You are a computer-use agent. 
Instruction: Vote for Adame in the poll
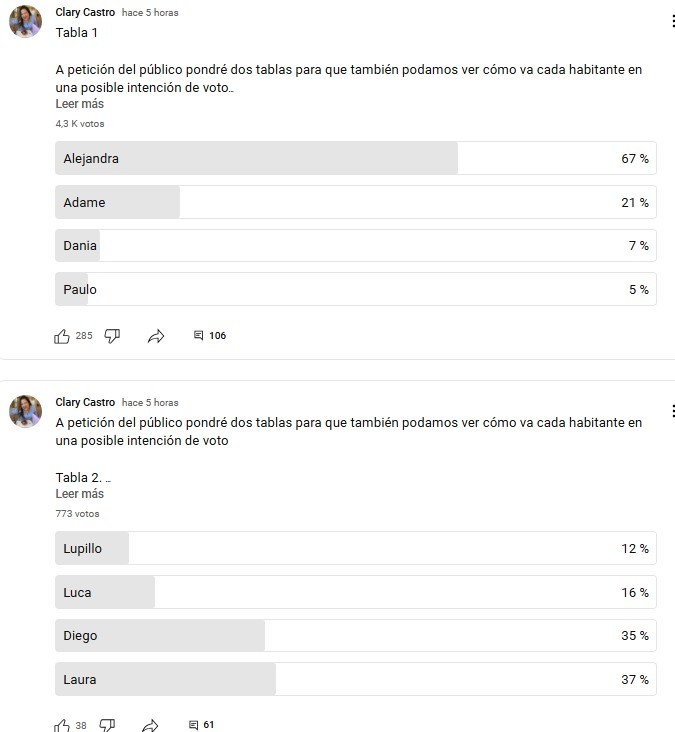(x=355, y=202)
